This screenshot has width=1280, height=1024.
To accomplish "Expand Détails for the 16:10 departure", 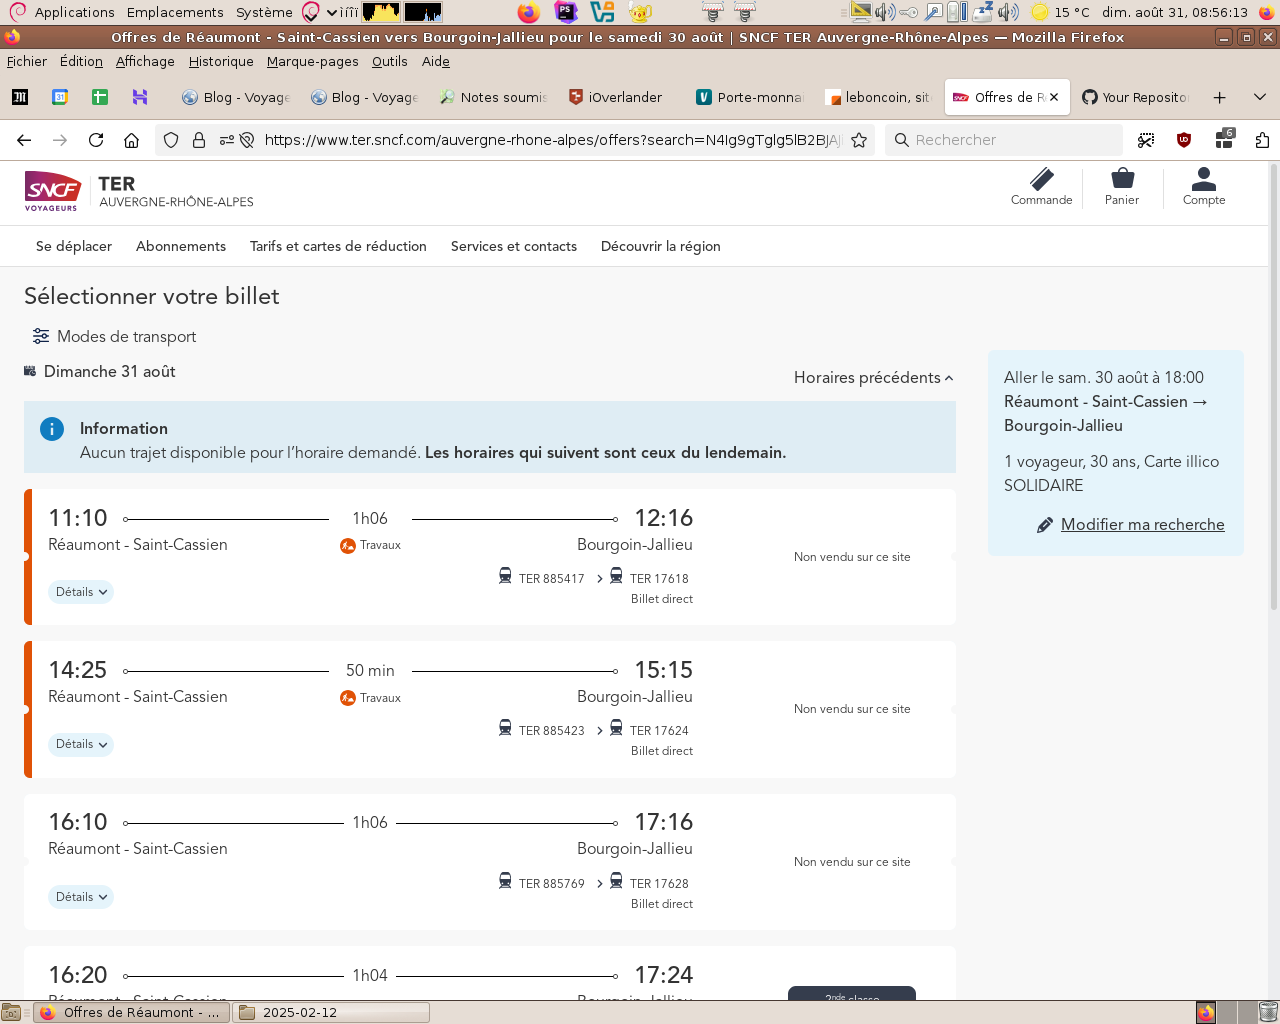I will [x=81, y=897].
